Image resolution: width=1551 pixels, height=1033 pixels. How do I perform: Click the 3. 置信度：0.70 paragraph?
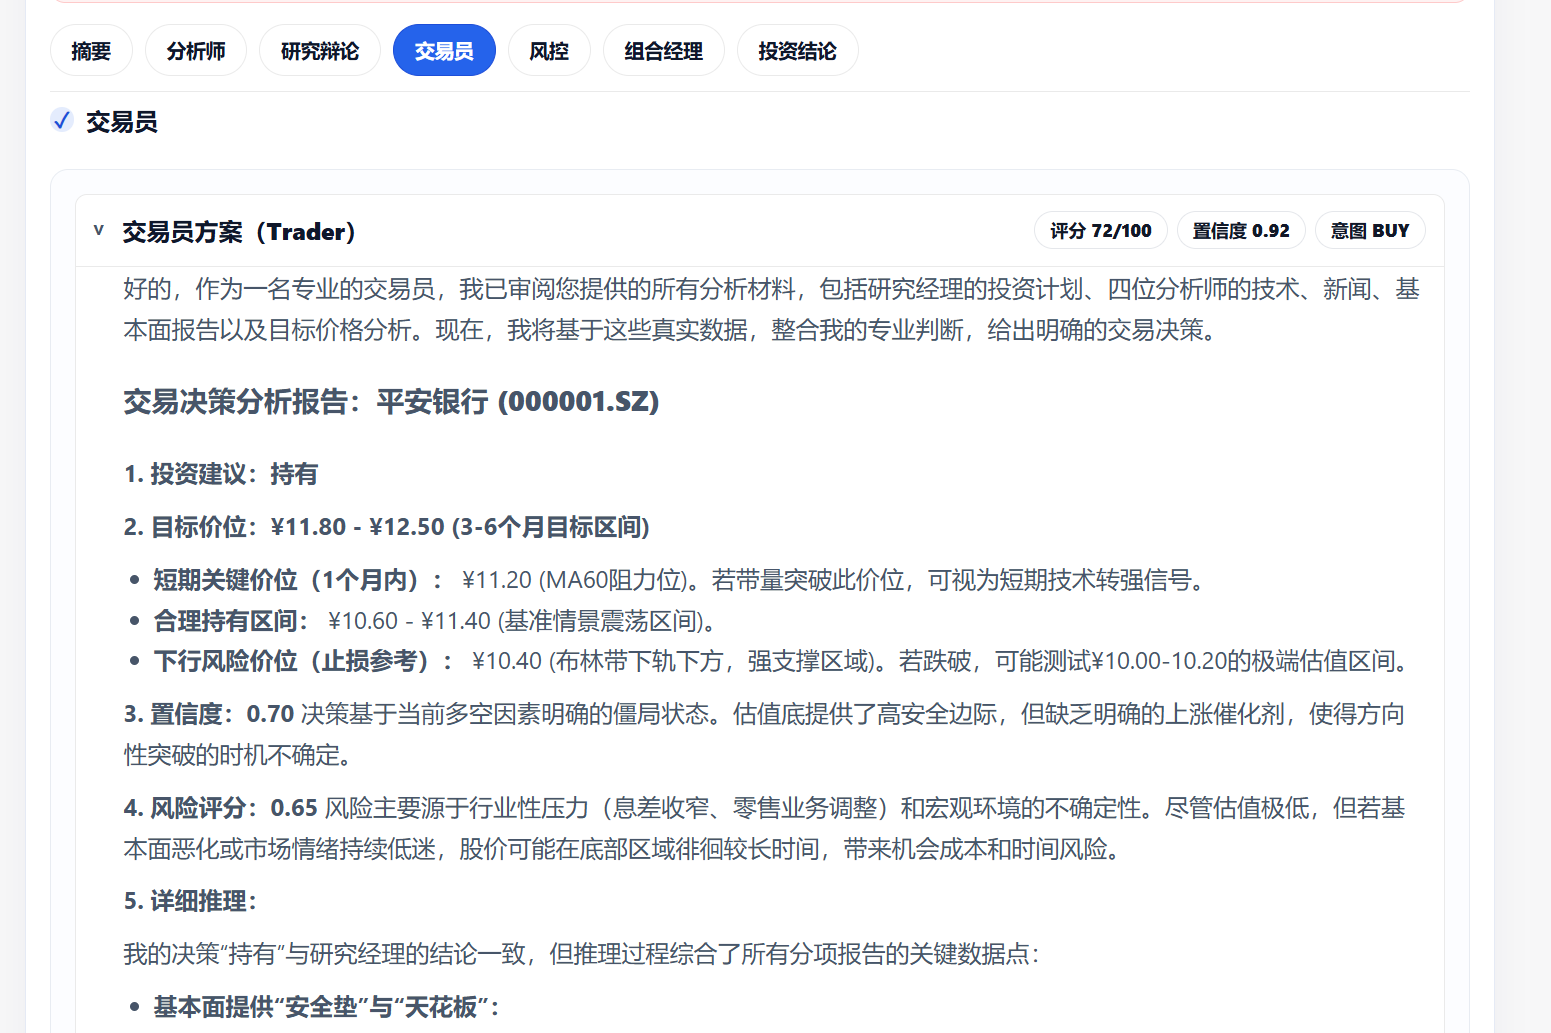(x=764, y=734)
